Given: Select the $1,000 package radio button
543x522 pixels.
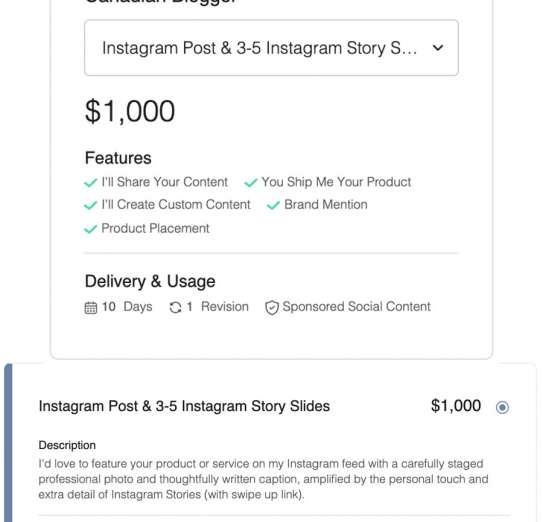Looking at the screenshot, I should click(x=502, y=407).
